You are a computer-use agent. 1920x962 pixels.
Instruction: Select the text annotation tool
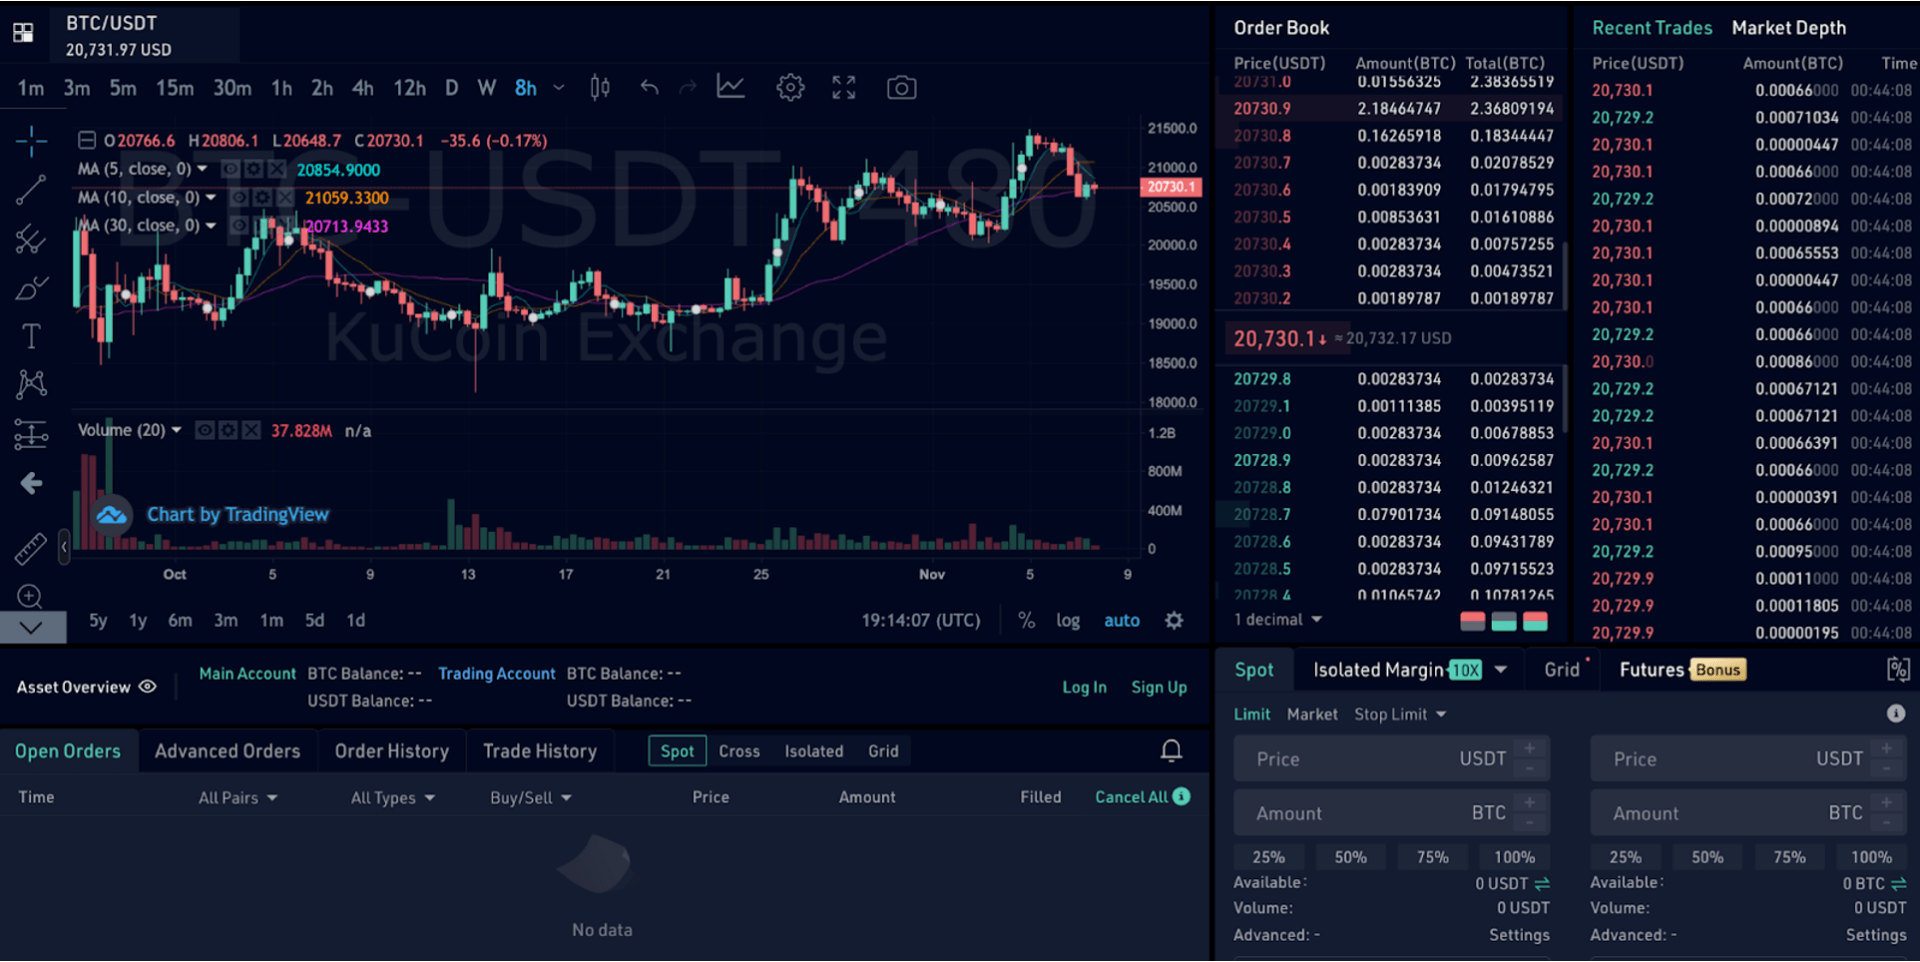coord(31,335)
